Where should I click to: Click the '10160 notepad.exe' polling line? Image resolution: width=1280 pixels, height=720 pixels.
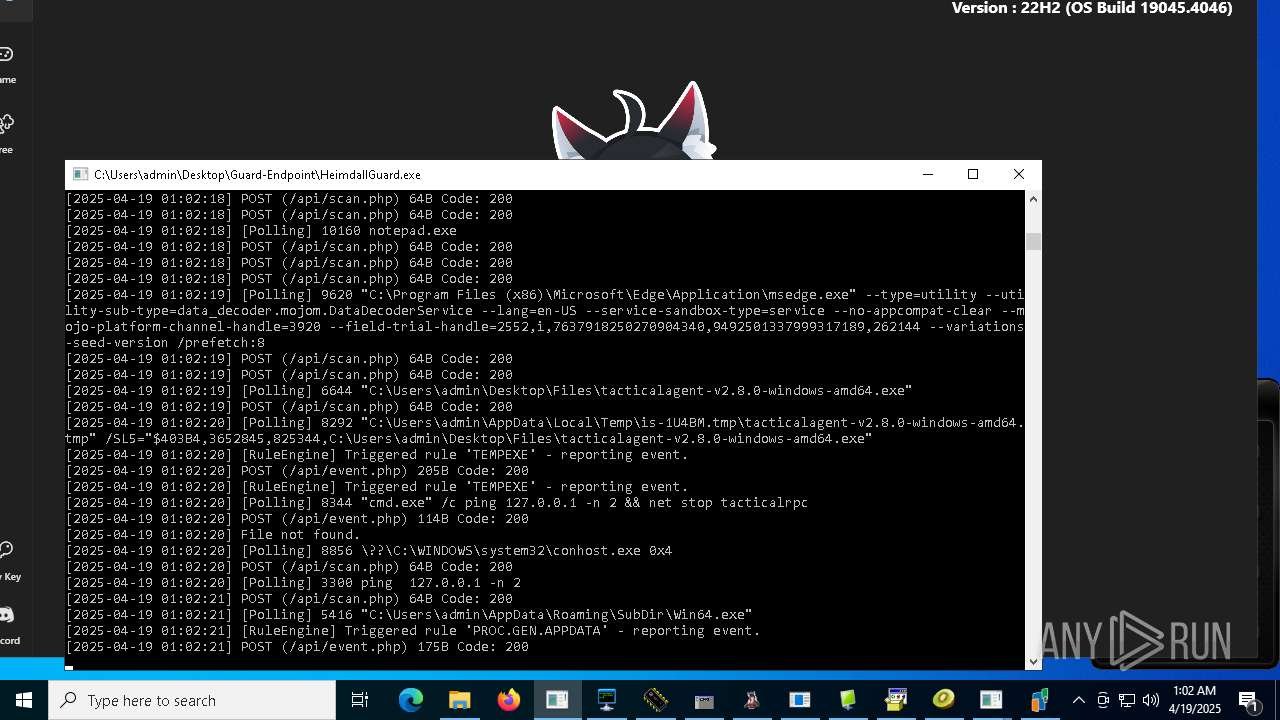[x=261, y=231]
